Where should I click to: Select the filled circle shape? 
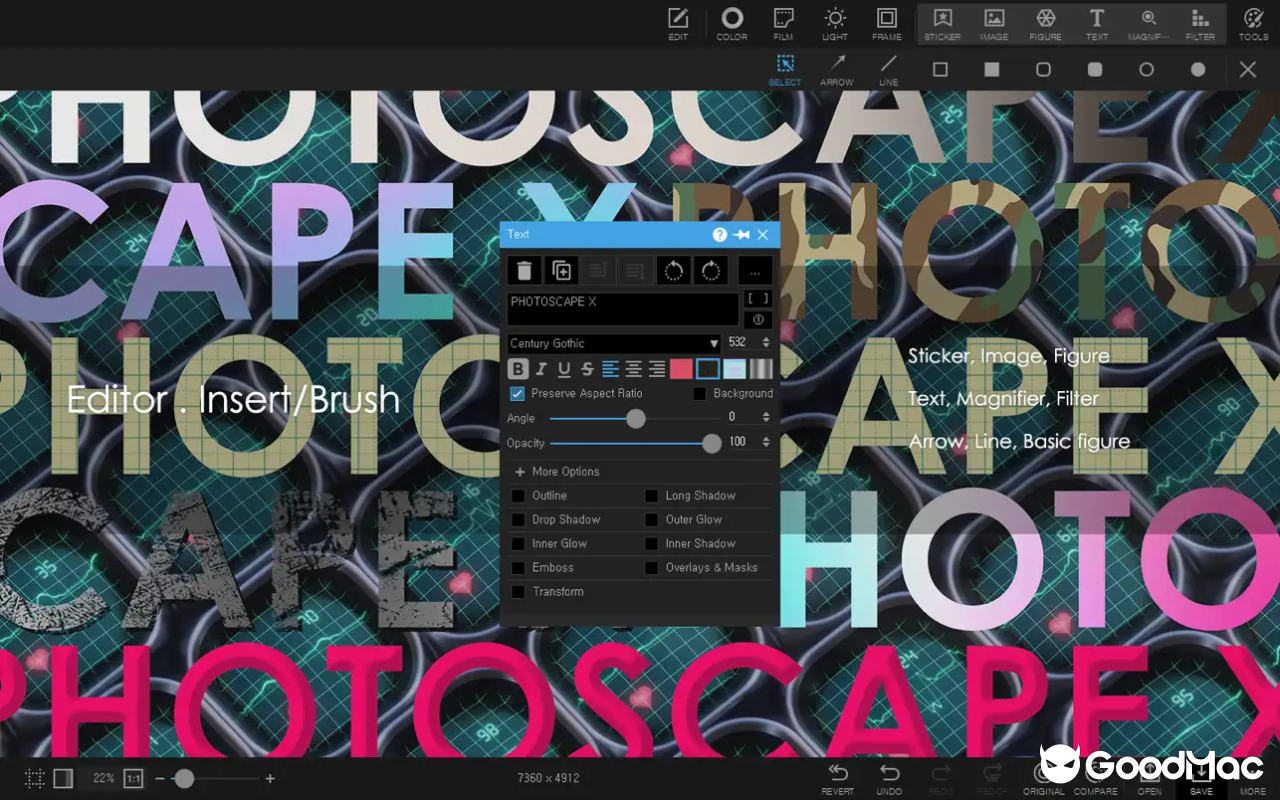pyautogui.click(x=1198, y=69)
